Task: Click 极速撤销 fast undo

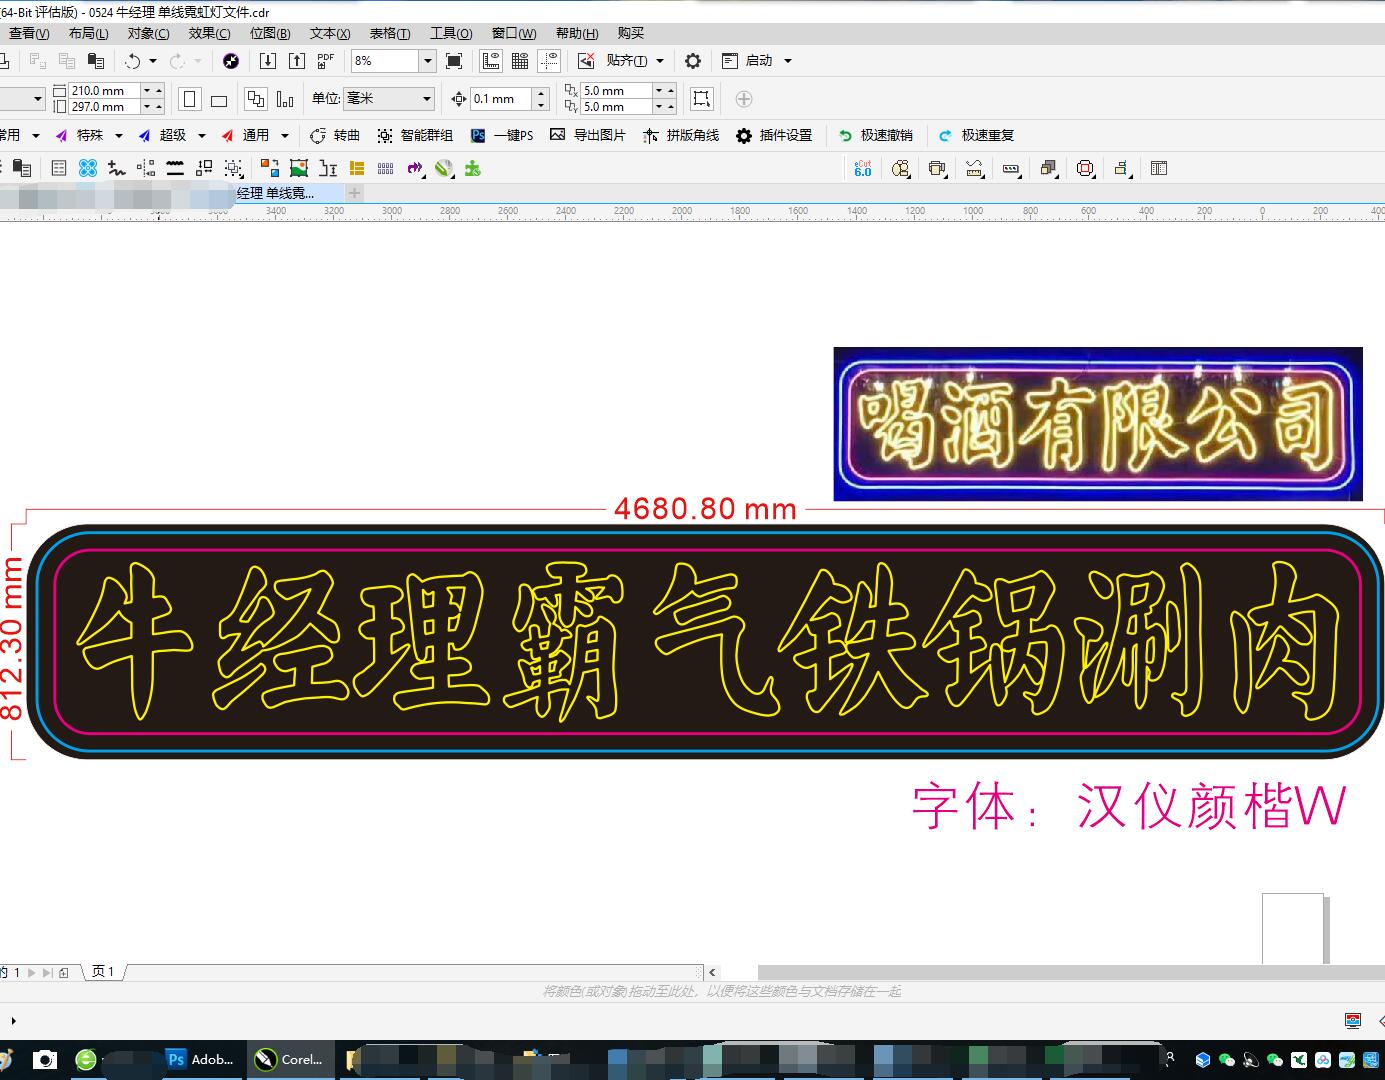Action: [x=875, y=135]
